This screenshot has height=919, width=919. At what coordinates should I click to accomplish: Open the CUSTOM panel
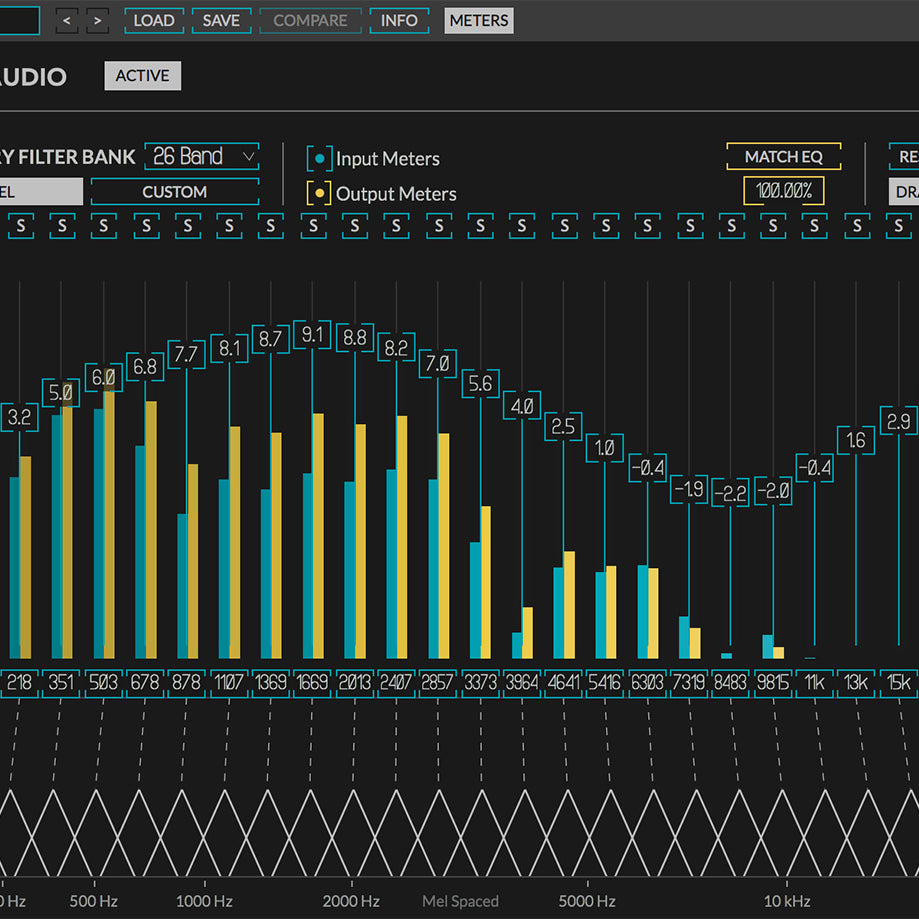pos(175,192)
